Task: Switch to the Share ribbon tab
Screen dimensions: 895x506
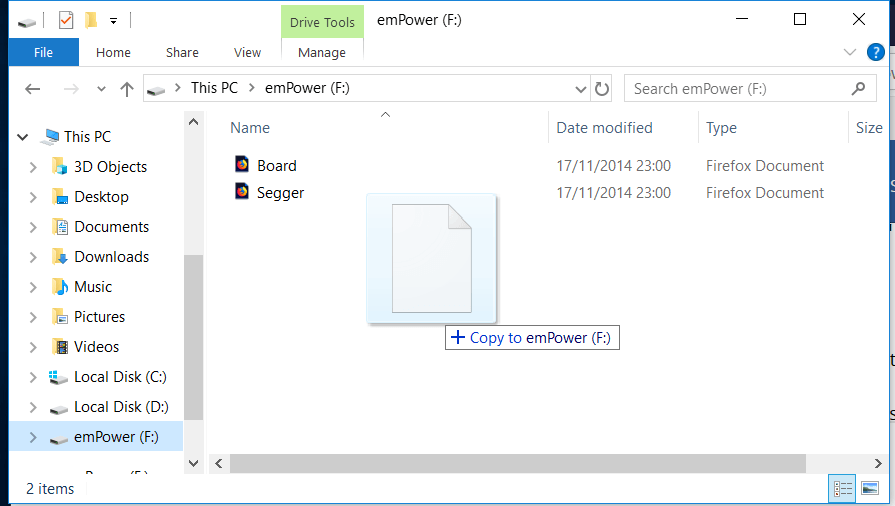Action: [x=182, y=53]
